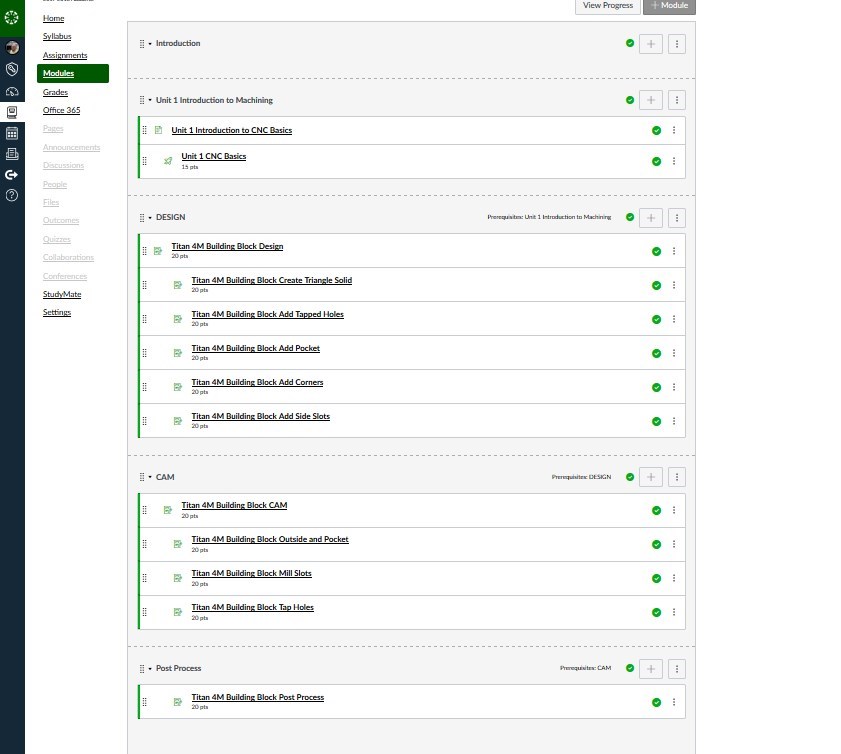Click the View Progress button
841x754 pixels.
(607, 6)
